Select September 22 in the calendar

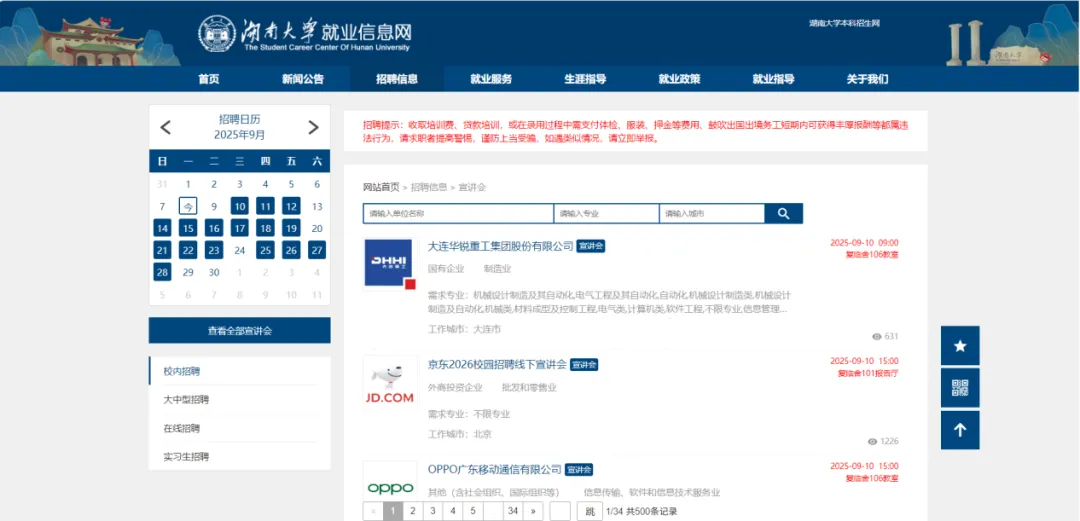188,250
